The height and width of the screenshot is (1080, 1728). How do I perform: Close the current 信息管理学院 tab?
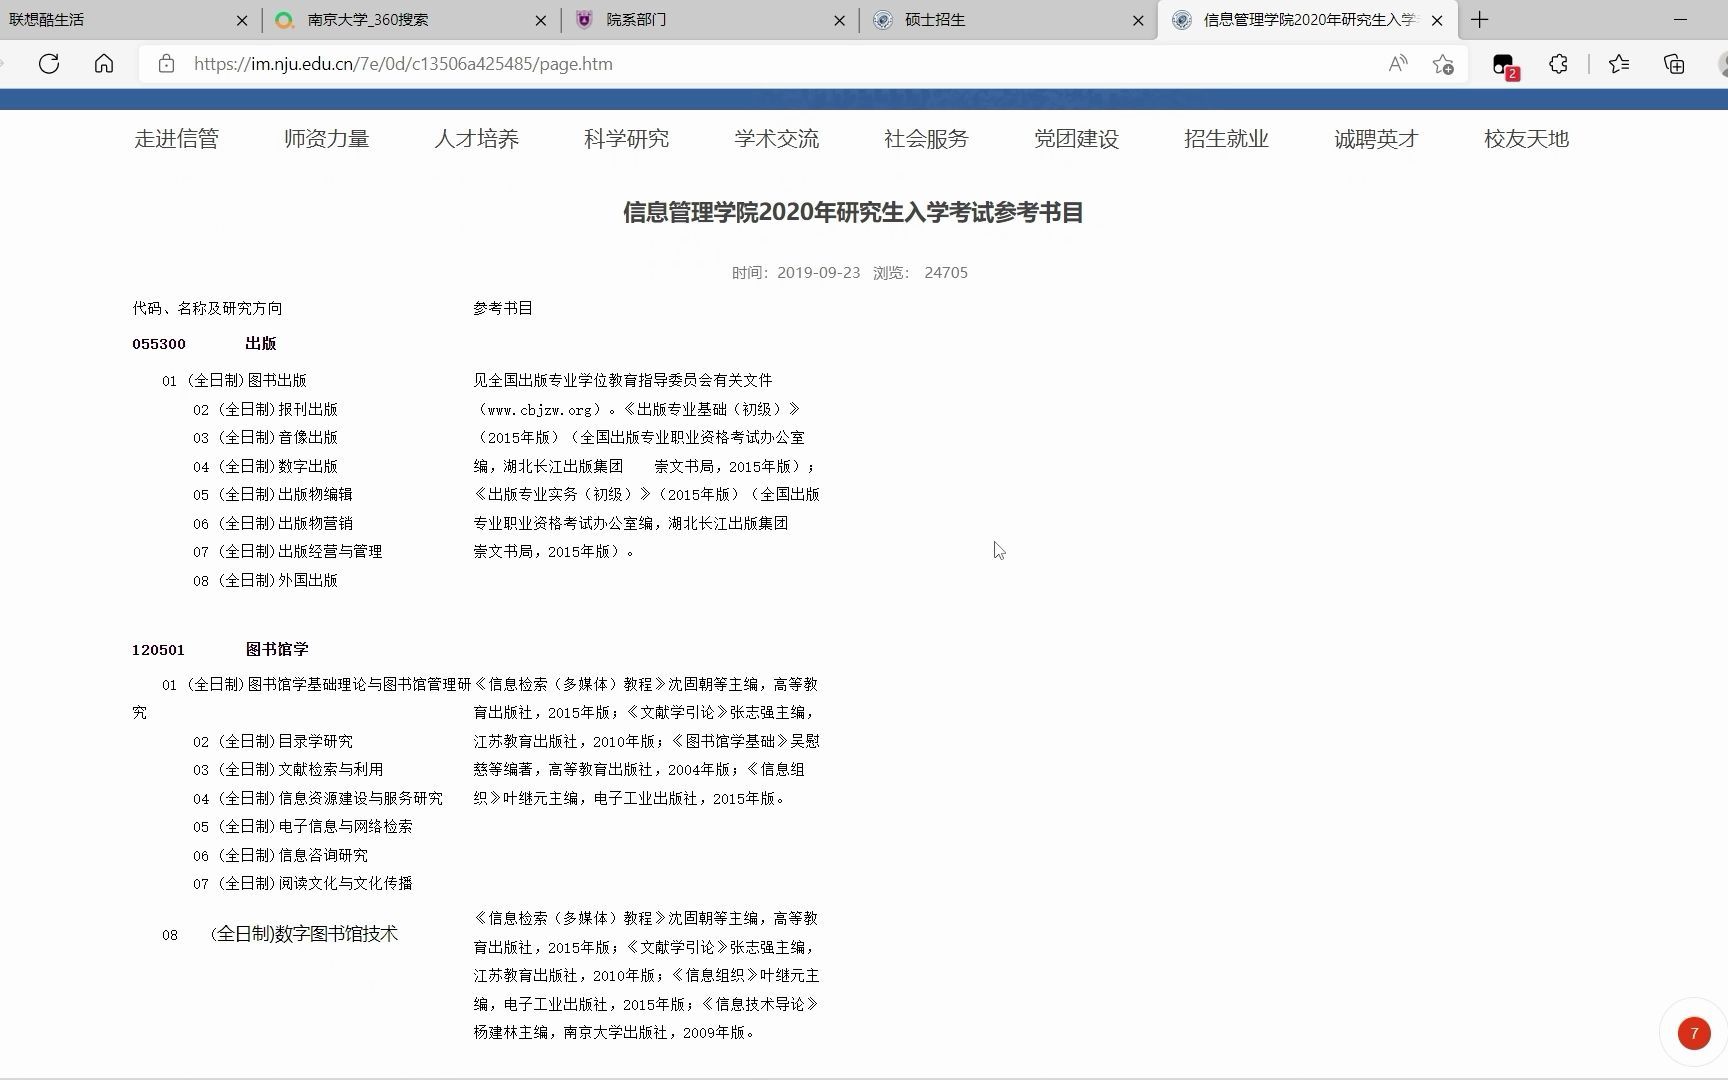tap(1437, 20)
